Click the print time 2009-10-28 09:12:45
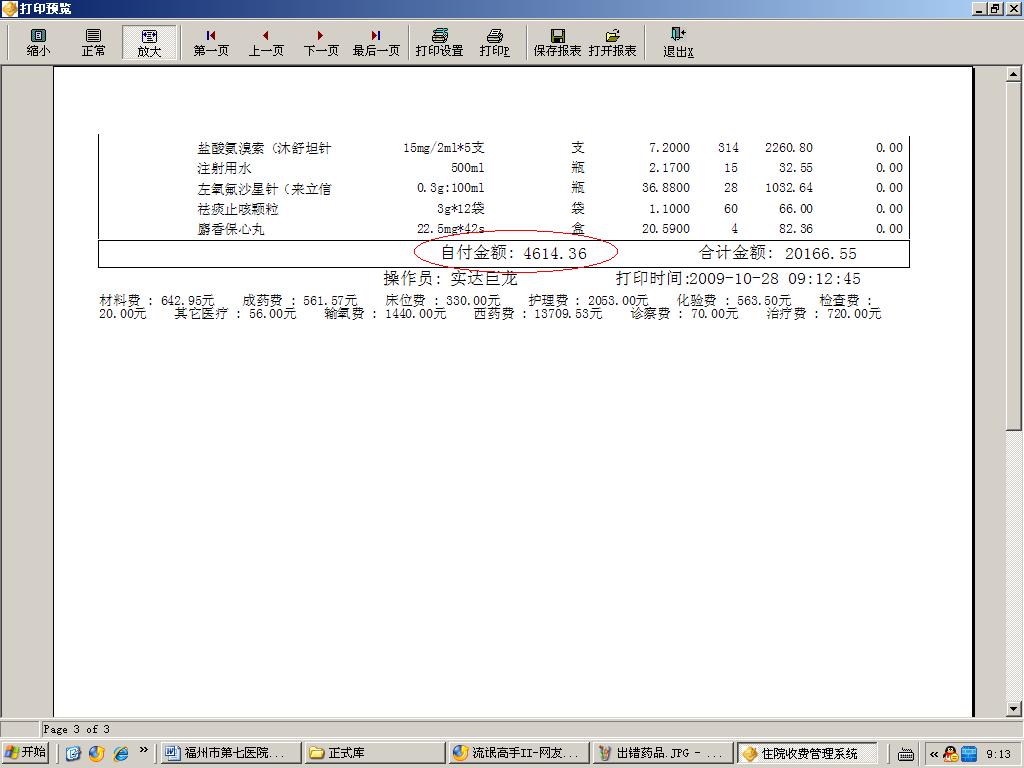The image size is (1024, 768). [x=775, y=279]
